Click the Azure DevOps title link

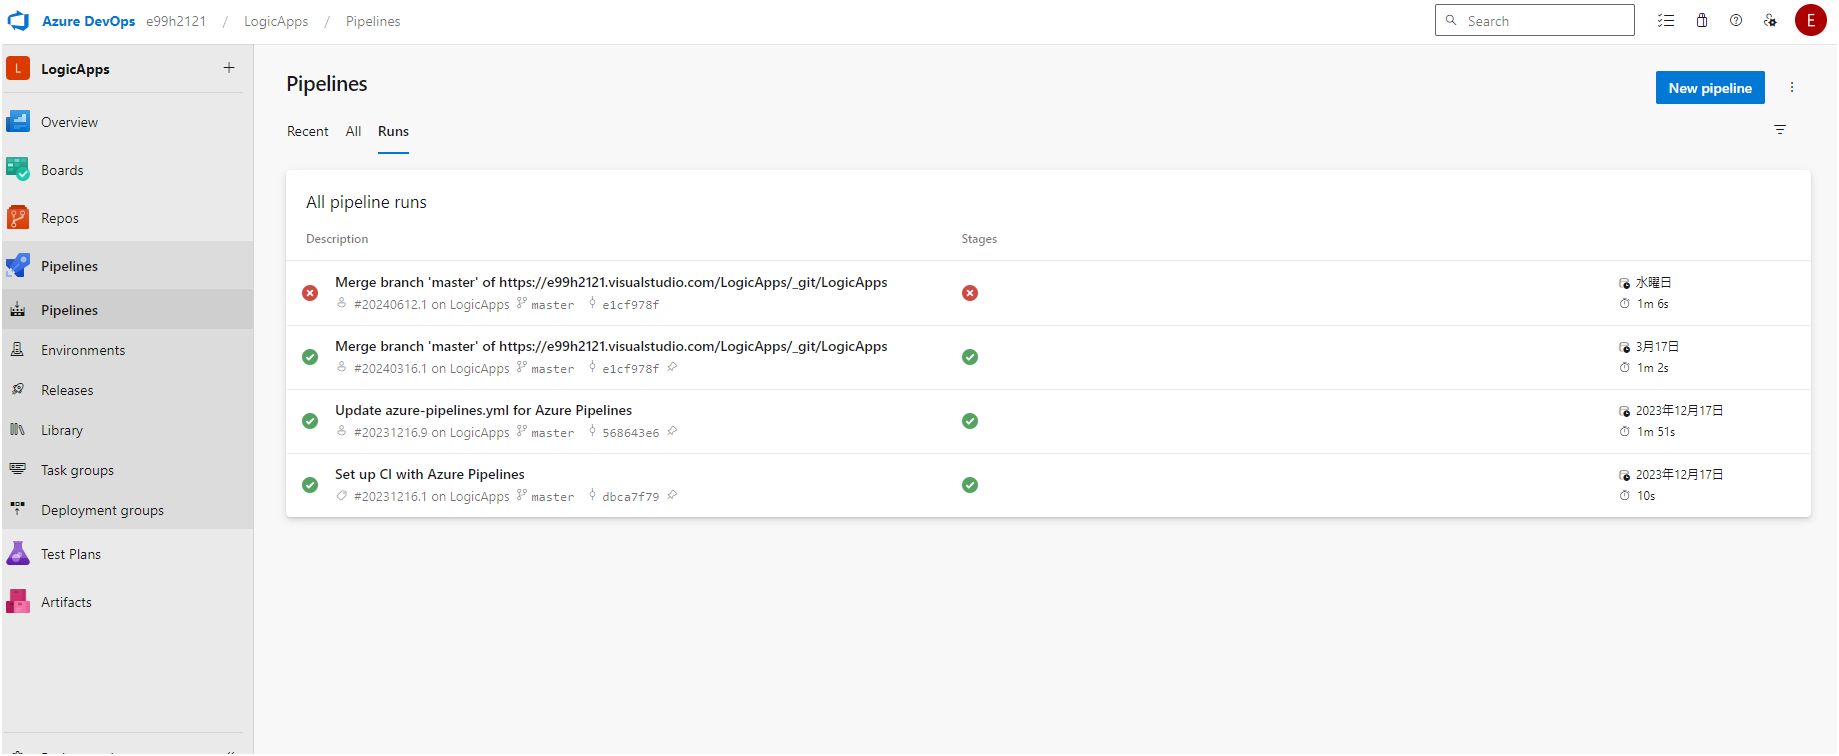88,21
